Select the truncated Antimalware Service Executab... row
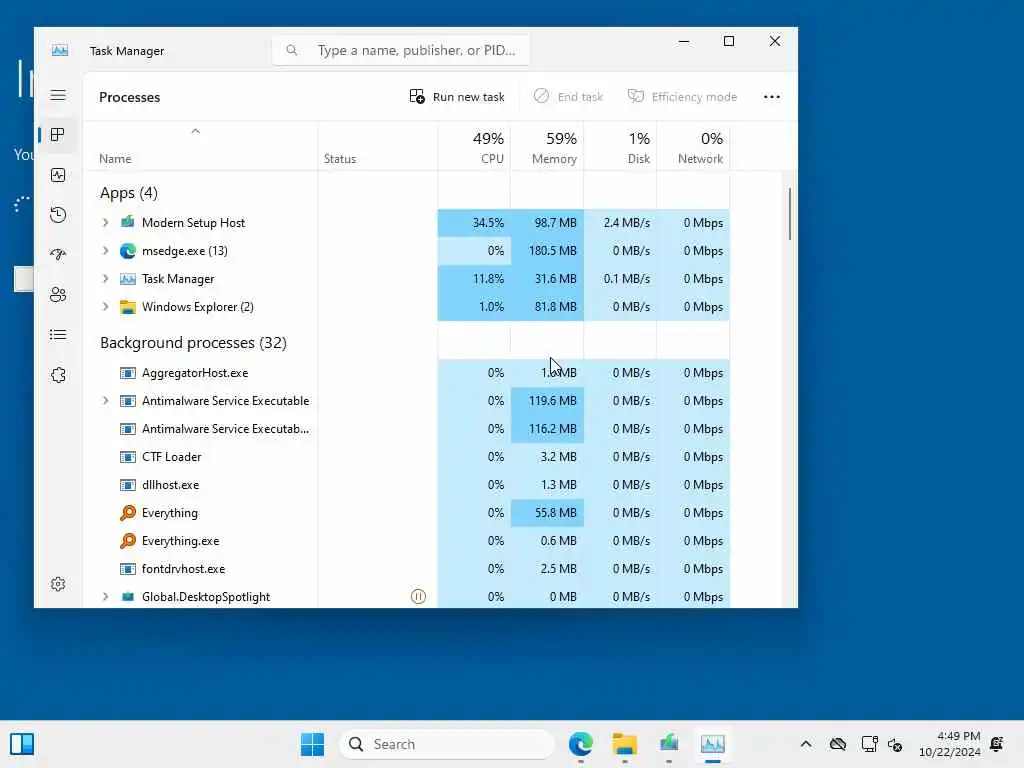The image size is (1024, 768). point(408,429)
